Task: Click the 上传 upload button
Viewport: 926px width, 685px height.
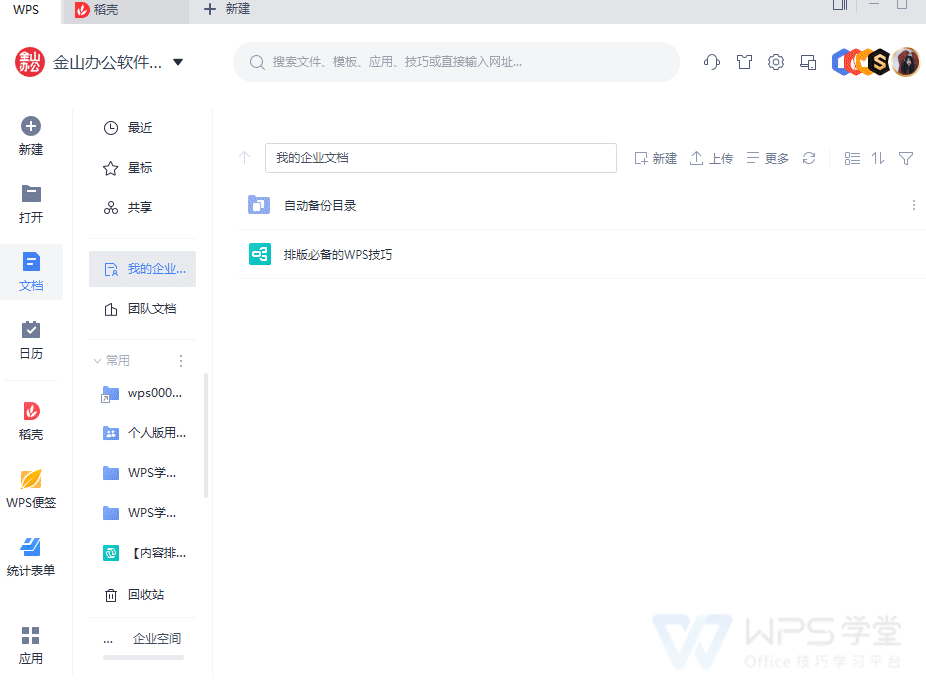Action: (711, 158)
